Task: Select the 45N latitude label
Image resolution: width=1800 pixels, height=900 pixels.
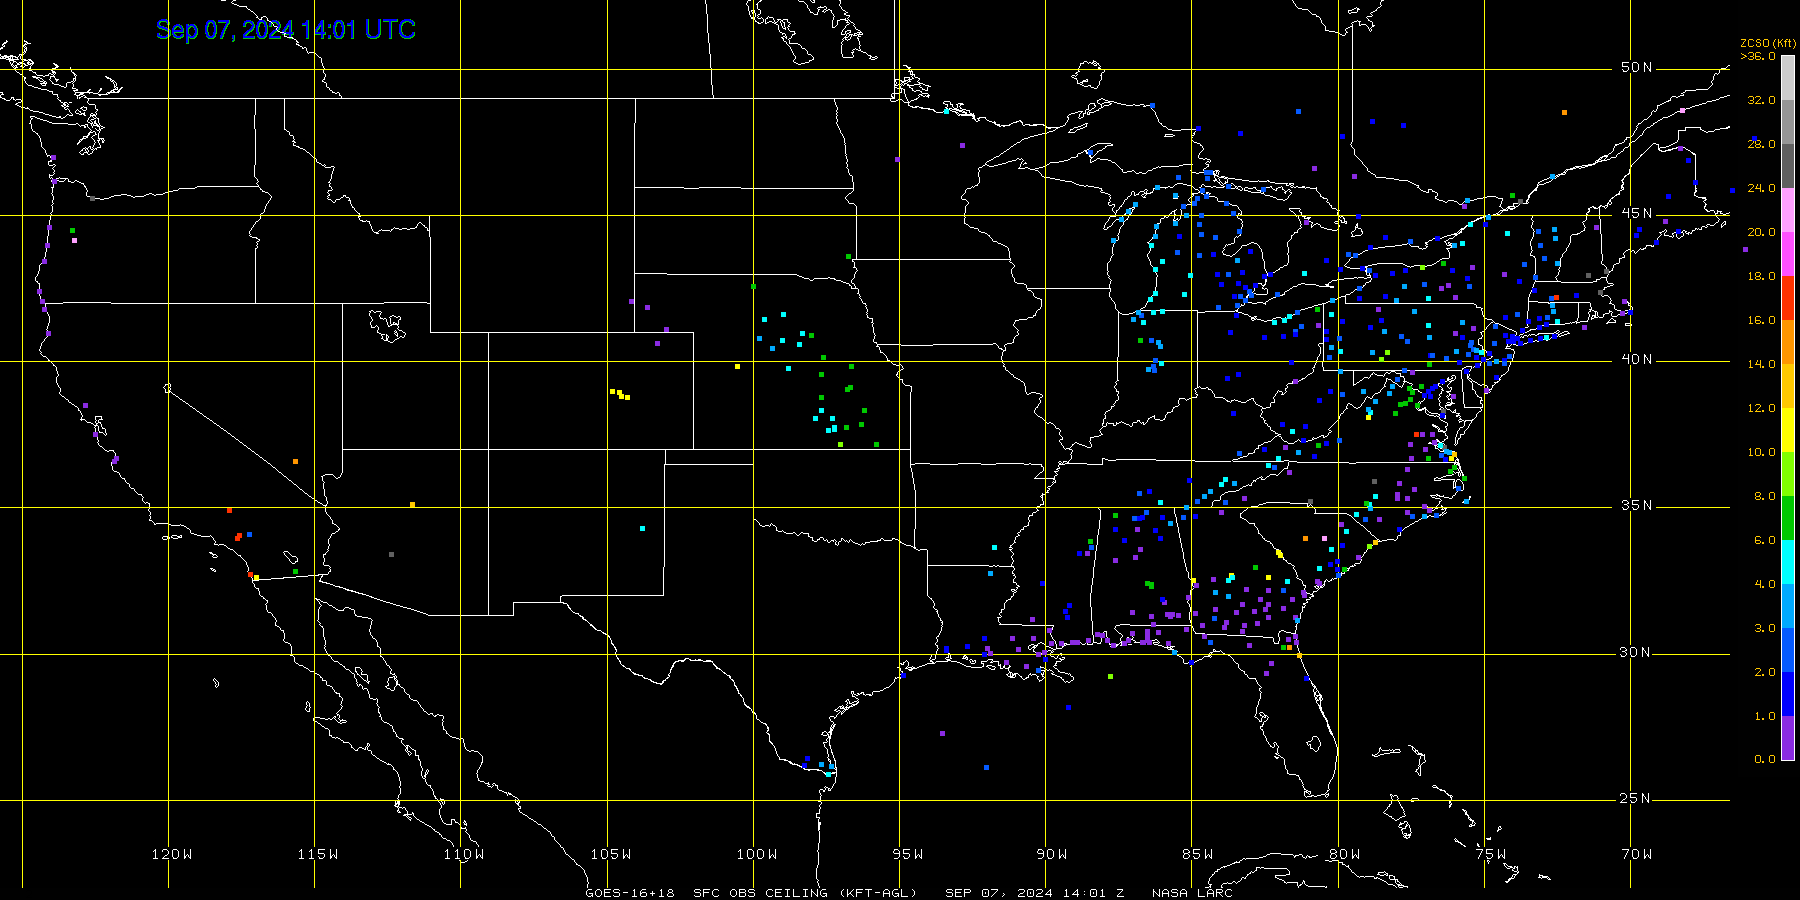Action: (x=1637, y=213)
